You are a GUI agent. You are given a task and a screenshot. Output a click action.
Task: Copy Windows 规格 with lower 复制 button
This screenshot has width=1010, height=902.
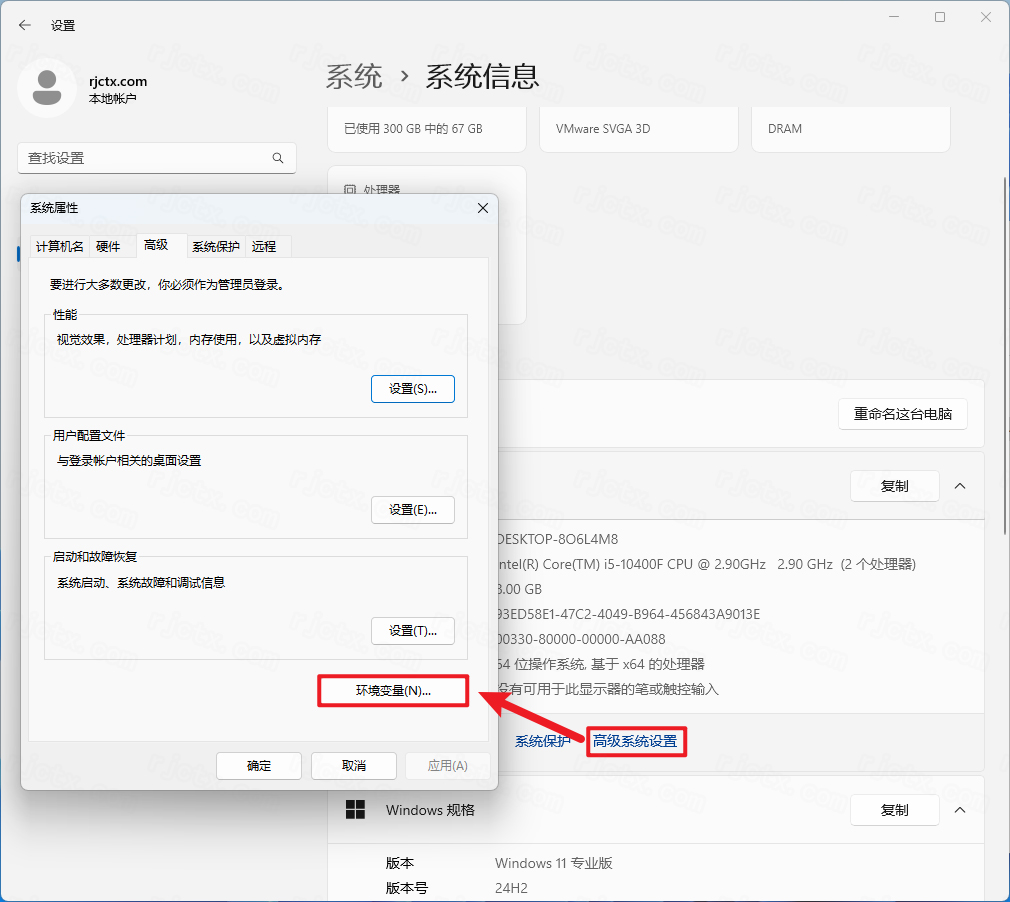pos(895,810)
